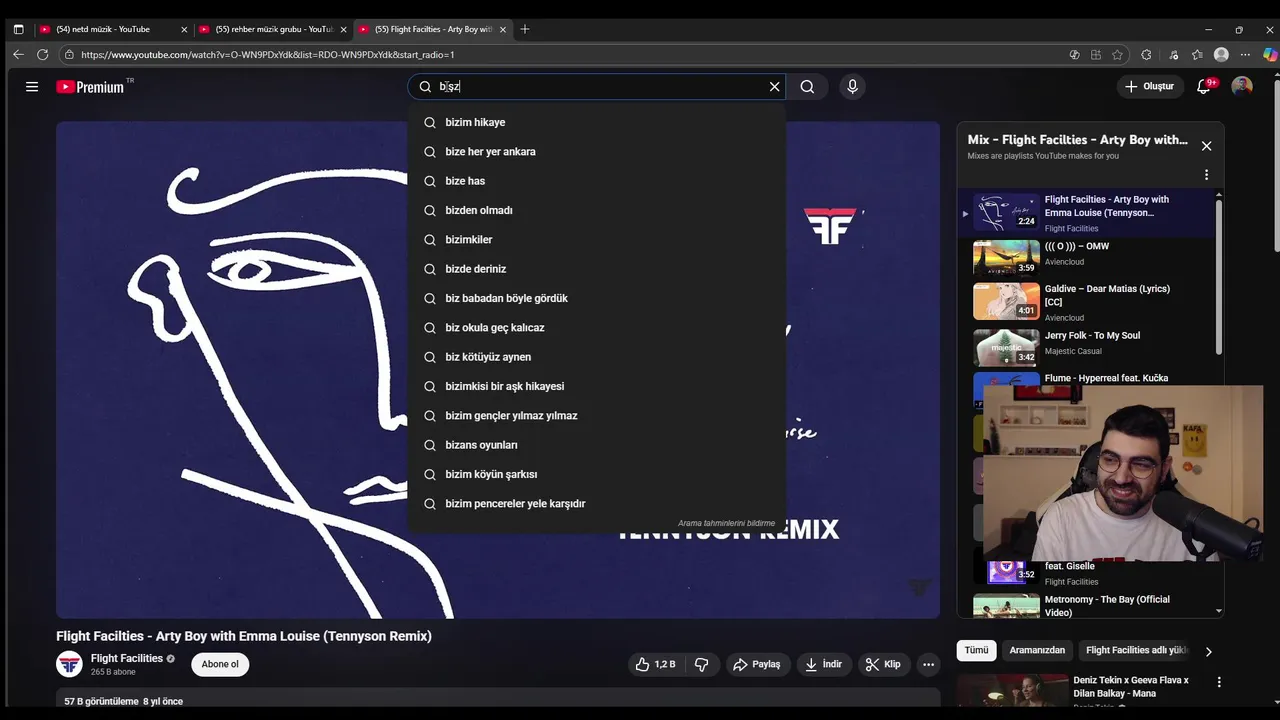
Task: Pick suggestion 'bize her yer ankara'
Action: 596,152
